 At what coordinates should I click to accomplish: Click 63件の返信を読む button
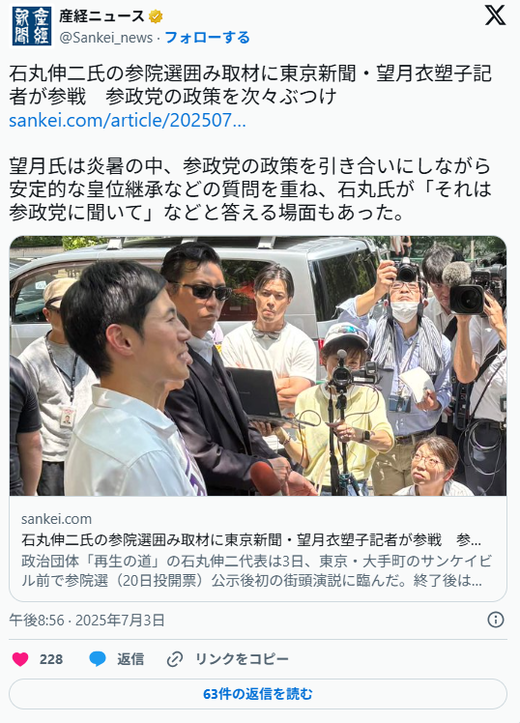click(x=258, y=693)
